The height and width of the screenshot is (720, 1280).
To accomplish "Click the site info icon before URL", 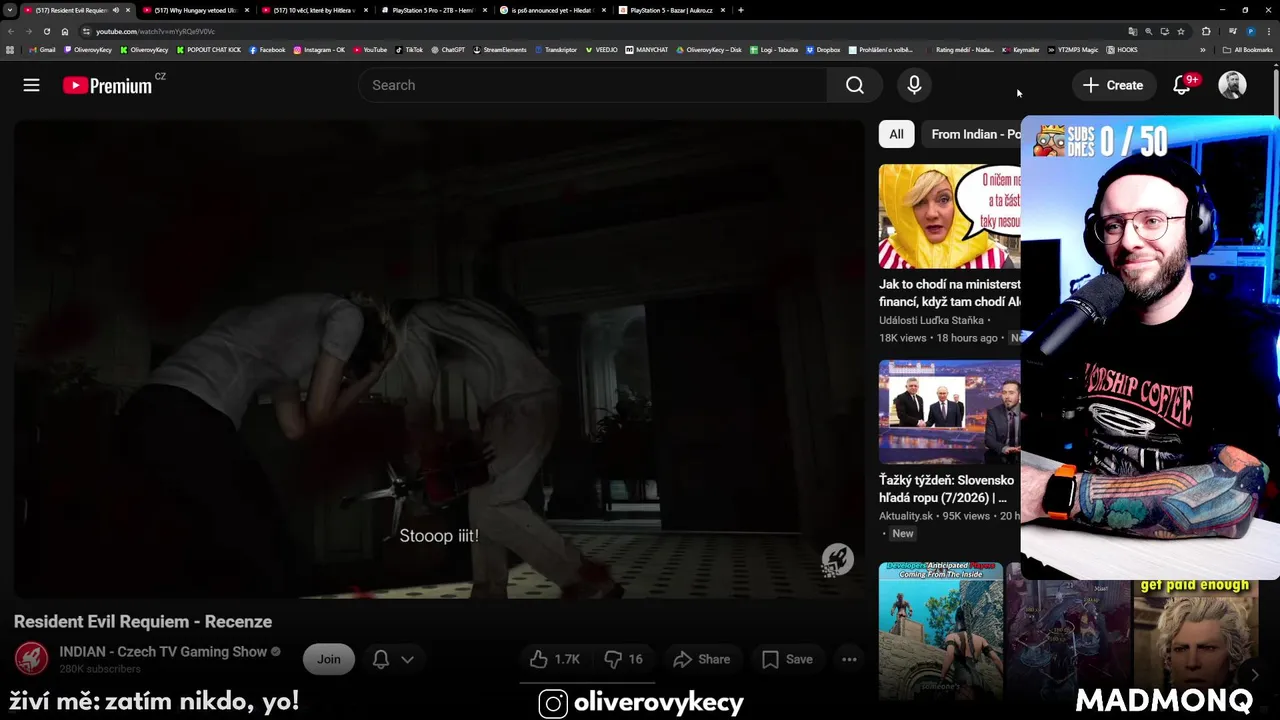I will coord(86,31).
